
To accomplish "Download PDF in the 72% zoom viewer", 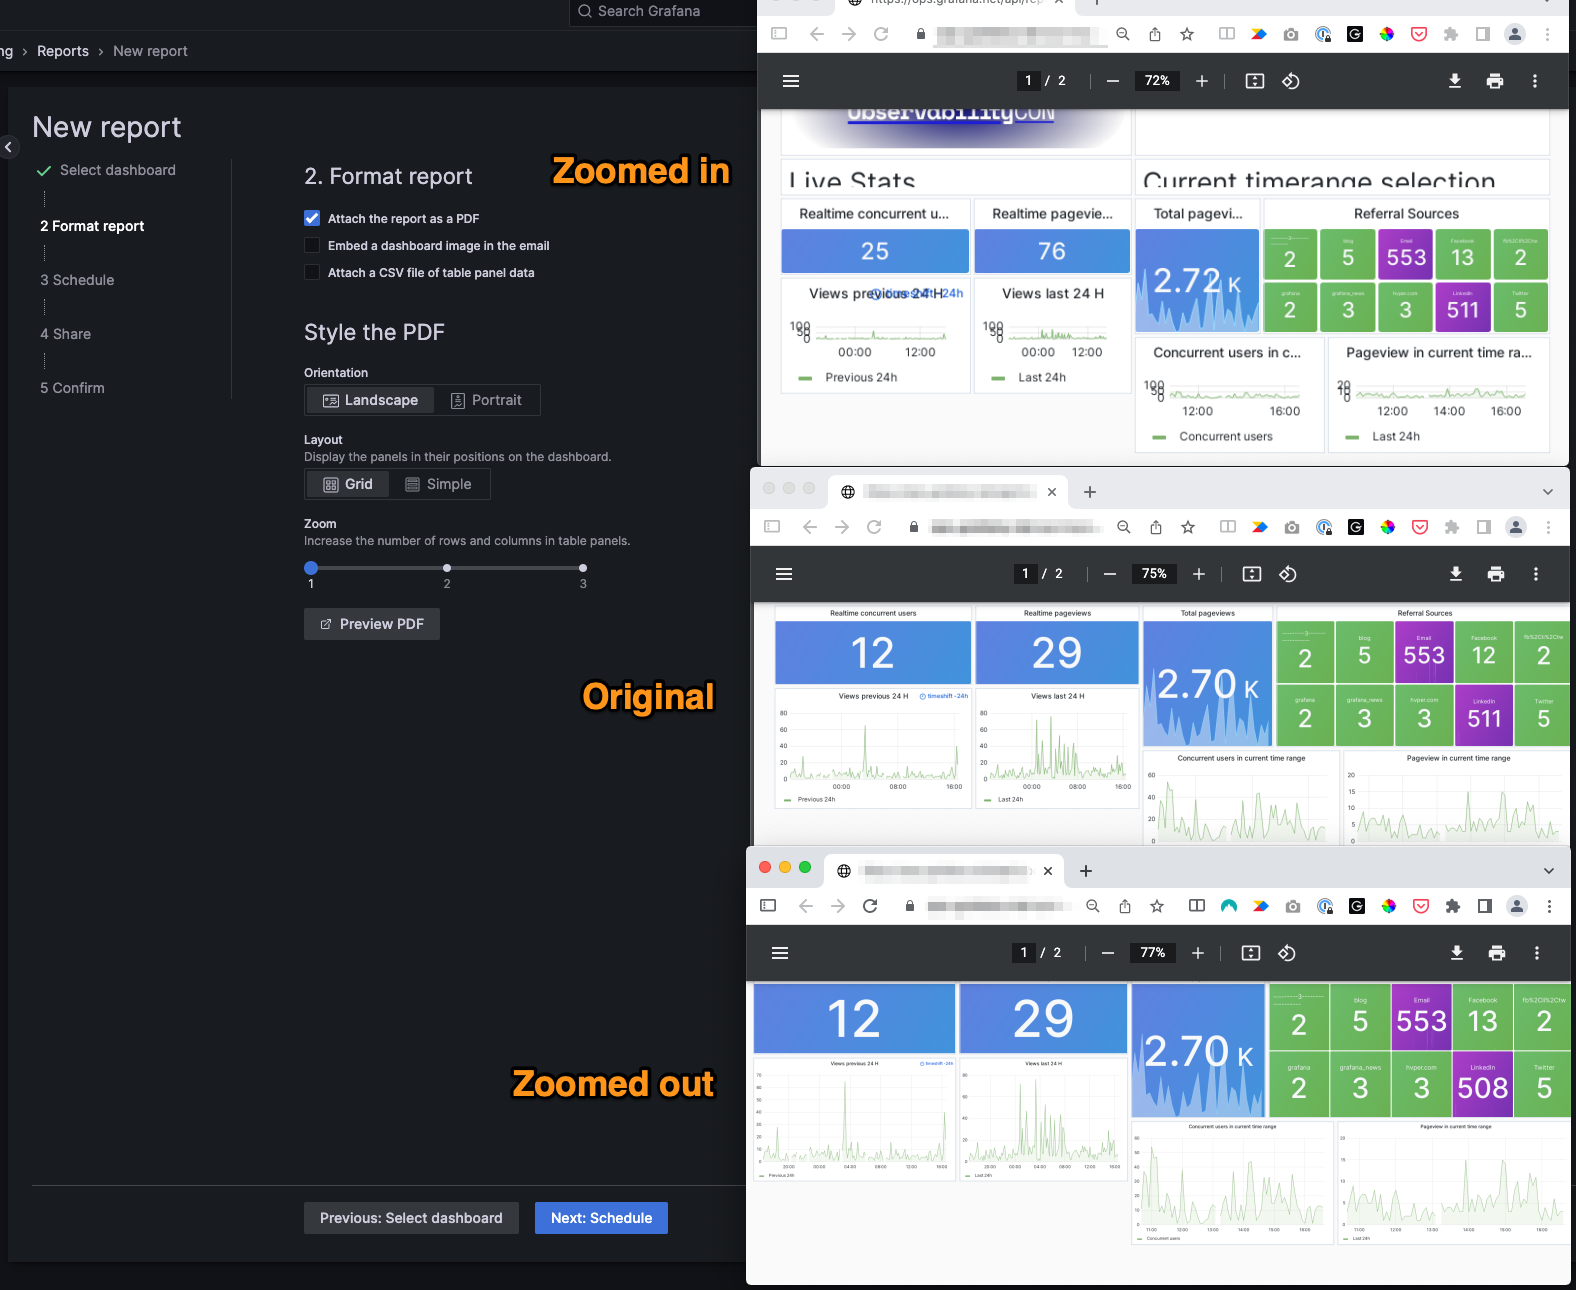I will (x=1455, y=81).
